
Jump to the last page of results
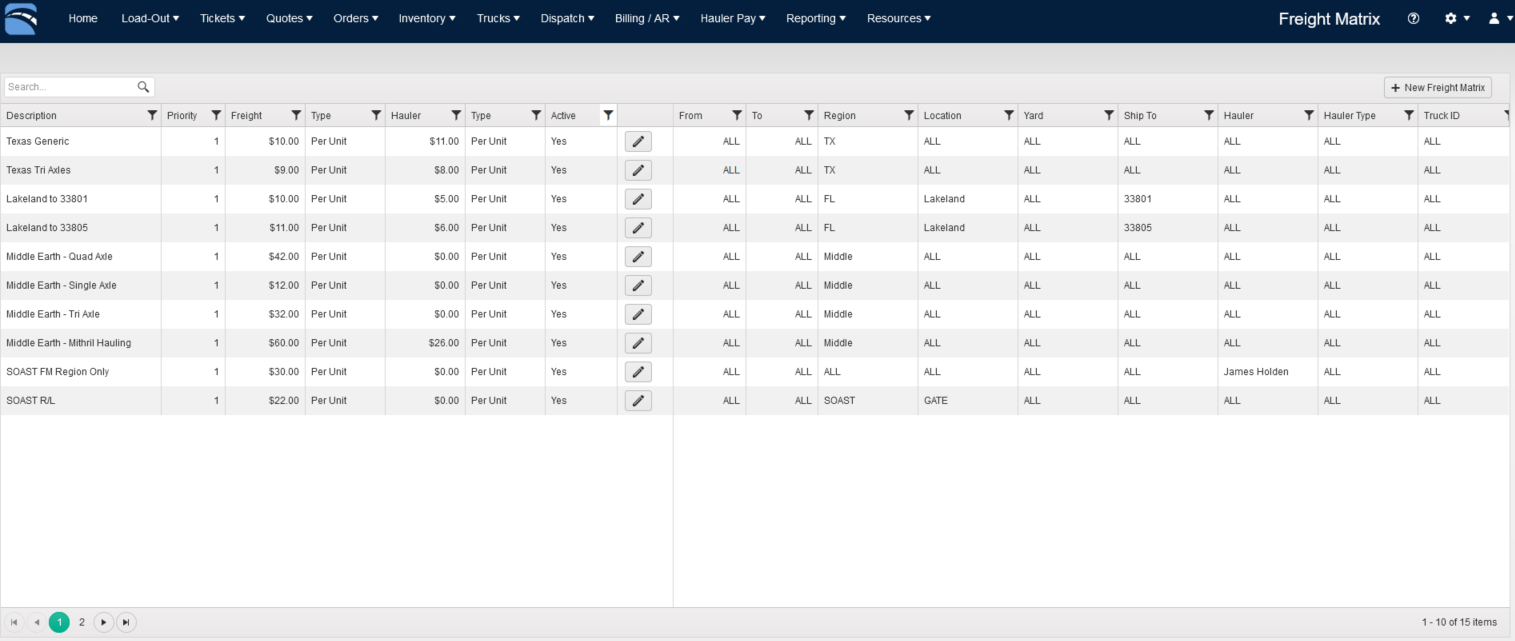click(x=126, y=622)
